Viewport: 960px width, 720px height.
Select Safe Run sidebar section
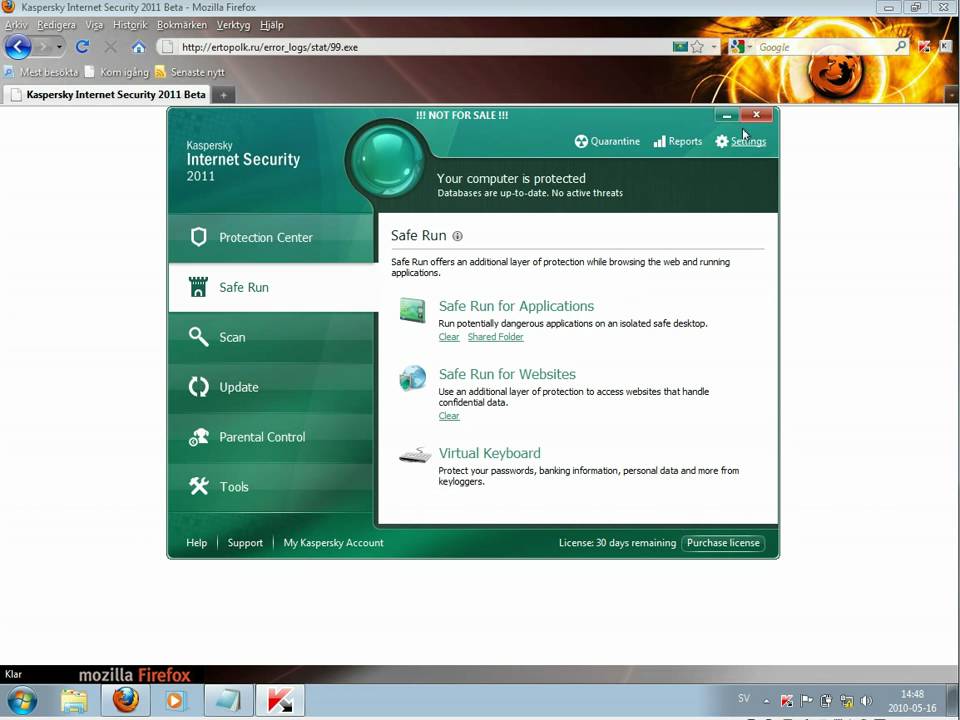[x=273, y=287]
